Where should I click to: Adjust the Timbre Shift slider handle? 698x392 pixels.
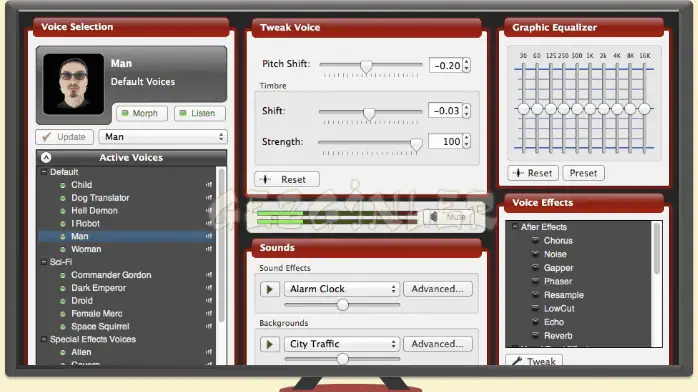point(369,113)
